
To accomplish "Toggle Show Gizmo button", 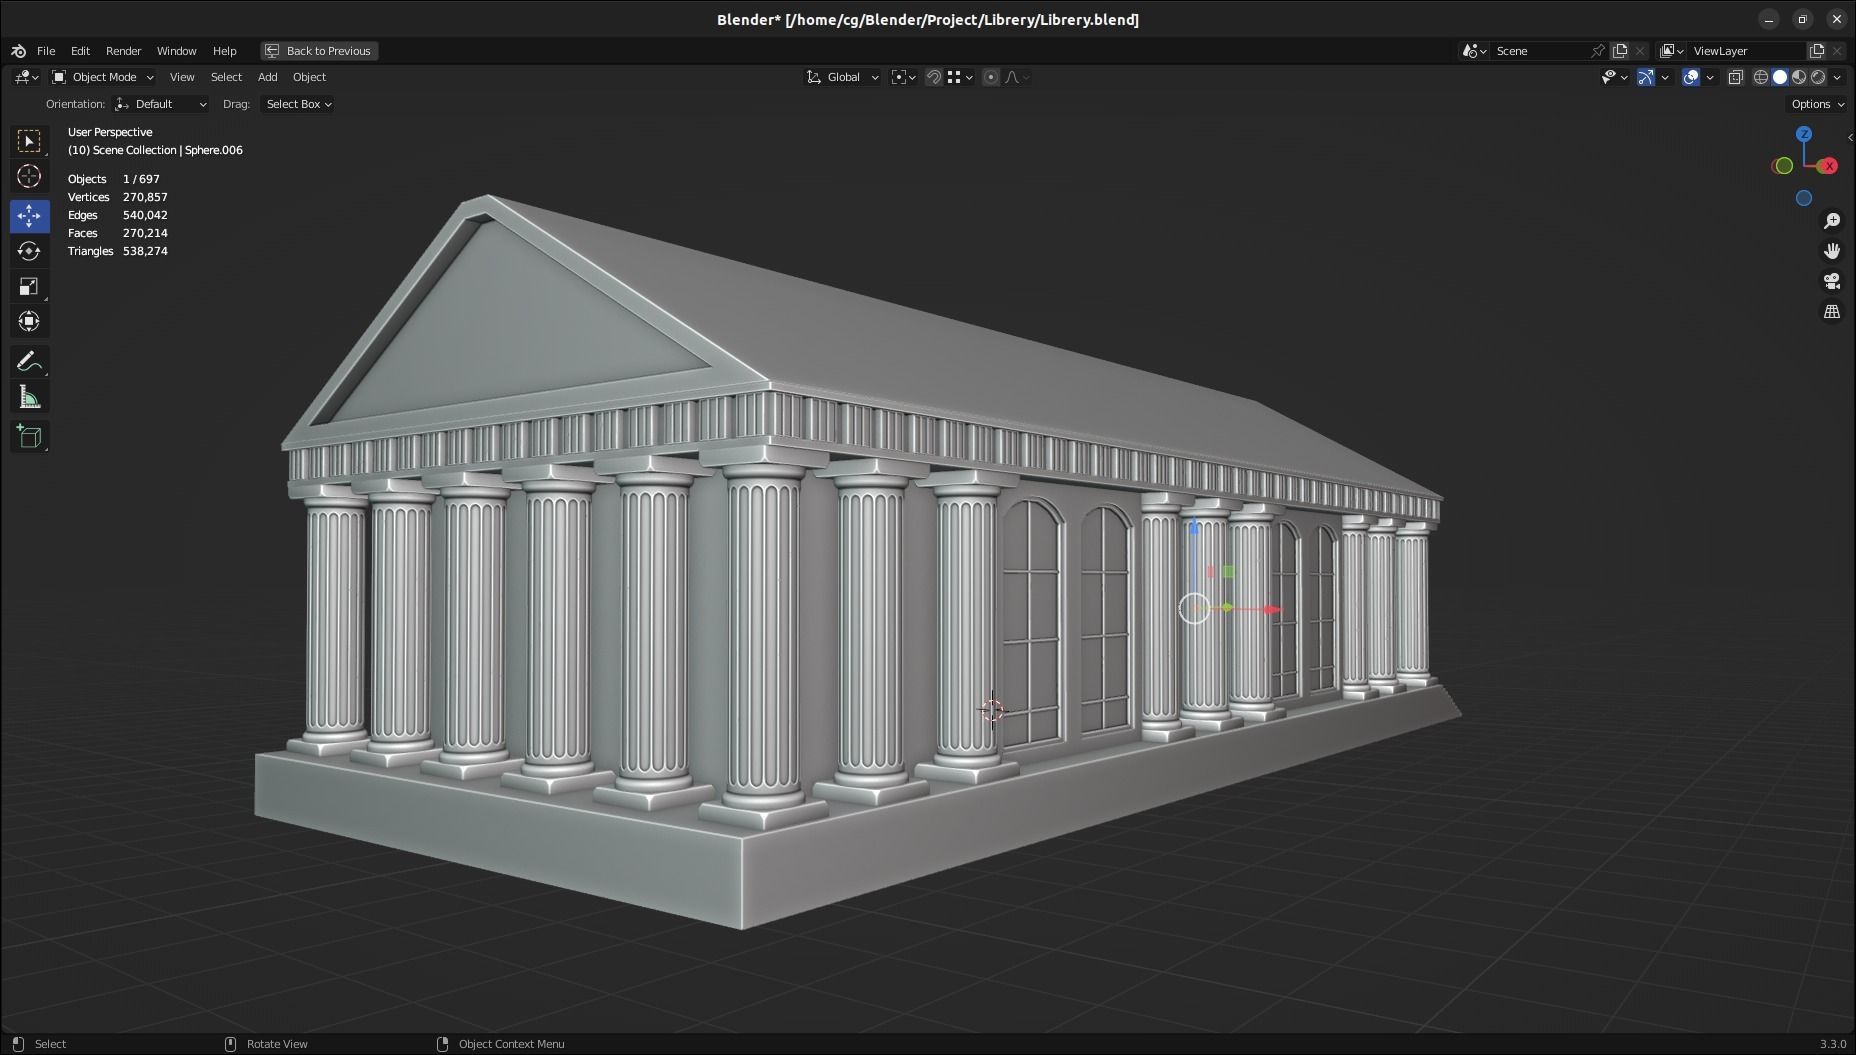I will pos(1646,77).
